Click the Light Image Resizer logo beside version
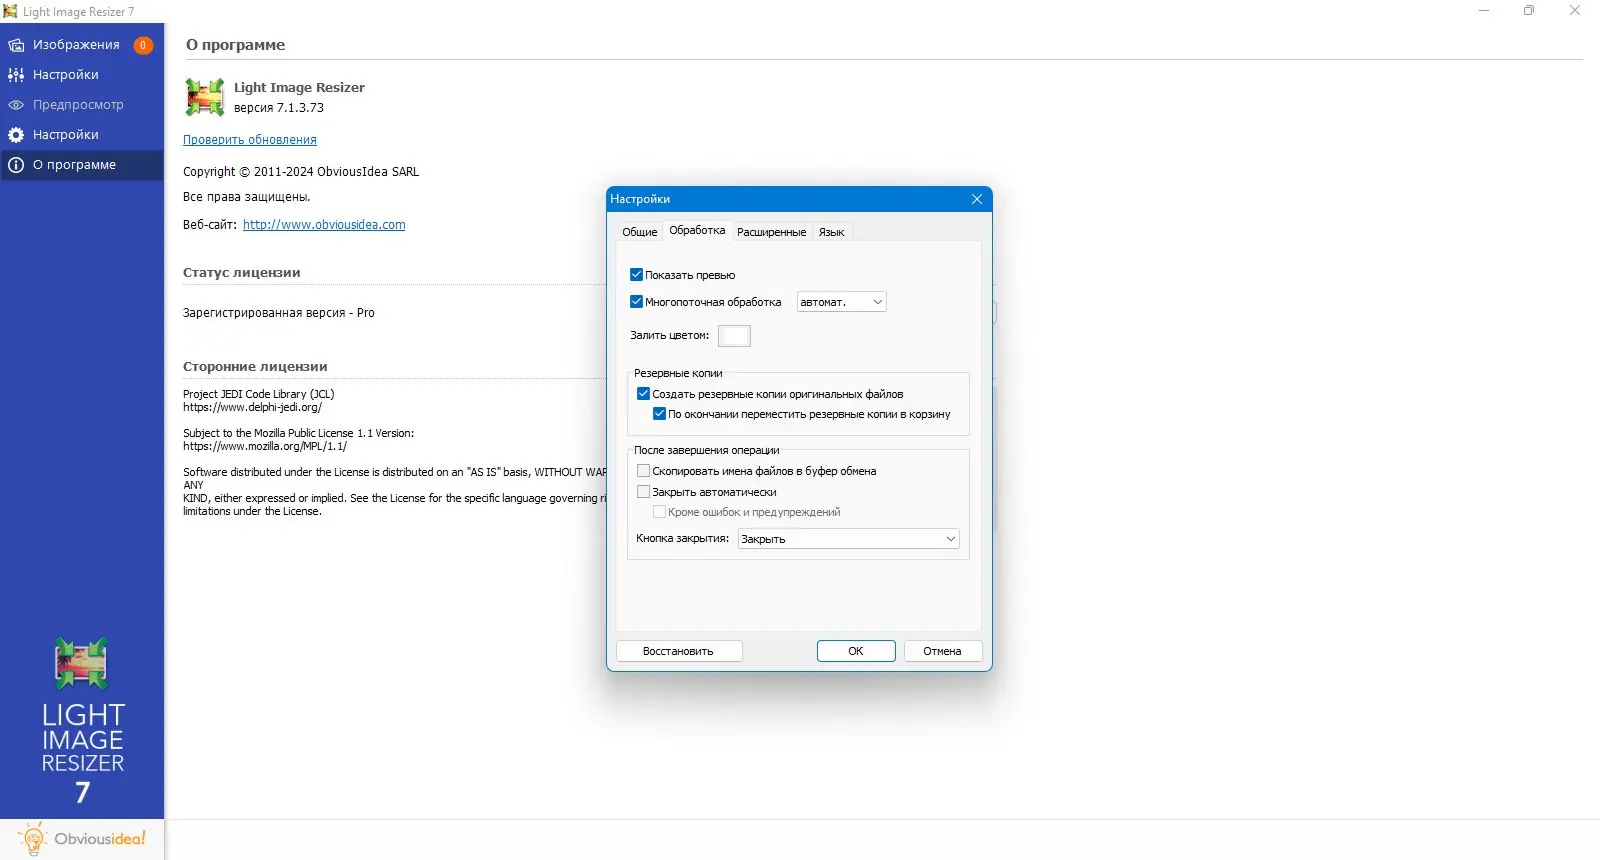The image size is (1600, 860). 205,97
